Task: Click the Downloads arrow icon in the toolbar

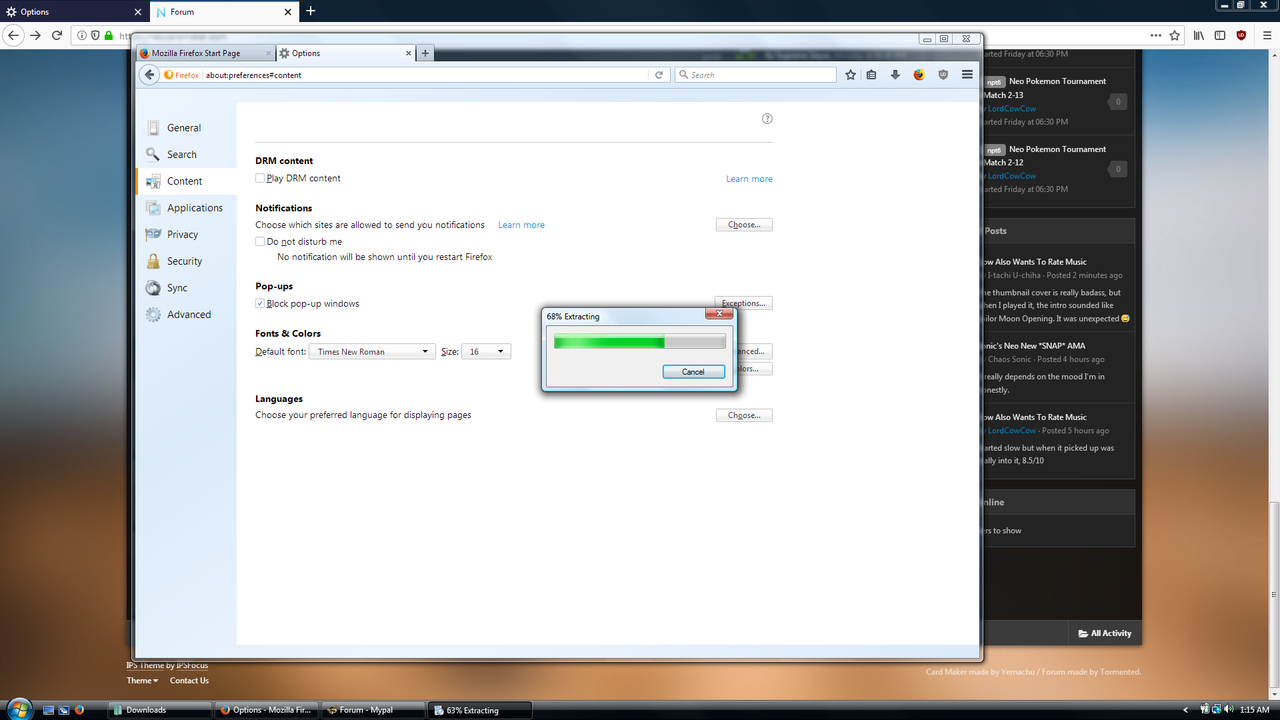Action: tap(895, 74)
